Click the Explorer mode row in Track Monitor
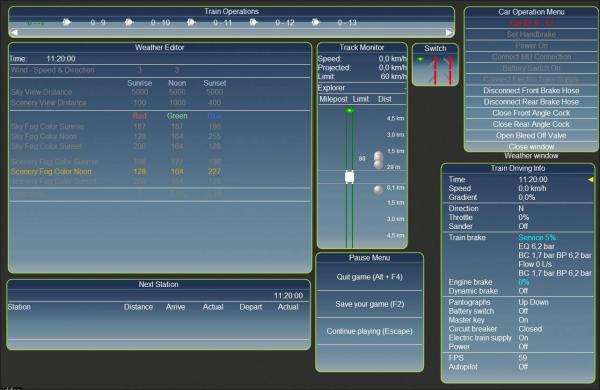The width and height of the screenshot is (600, 390). pos(362,88)
